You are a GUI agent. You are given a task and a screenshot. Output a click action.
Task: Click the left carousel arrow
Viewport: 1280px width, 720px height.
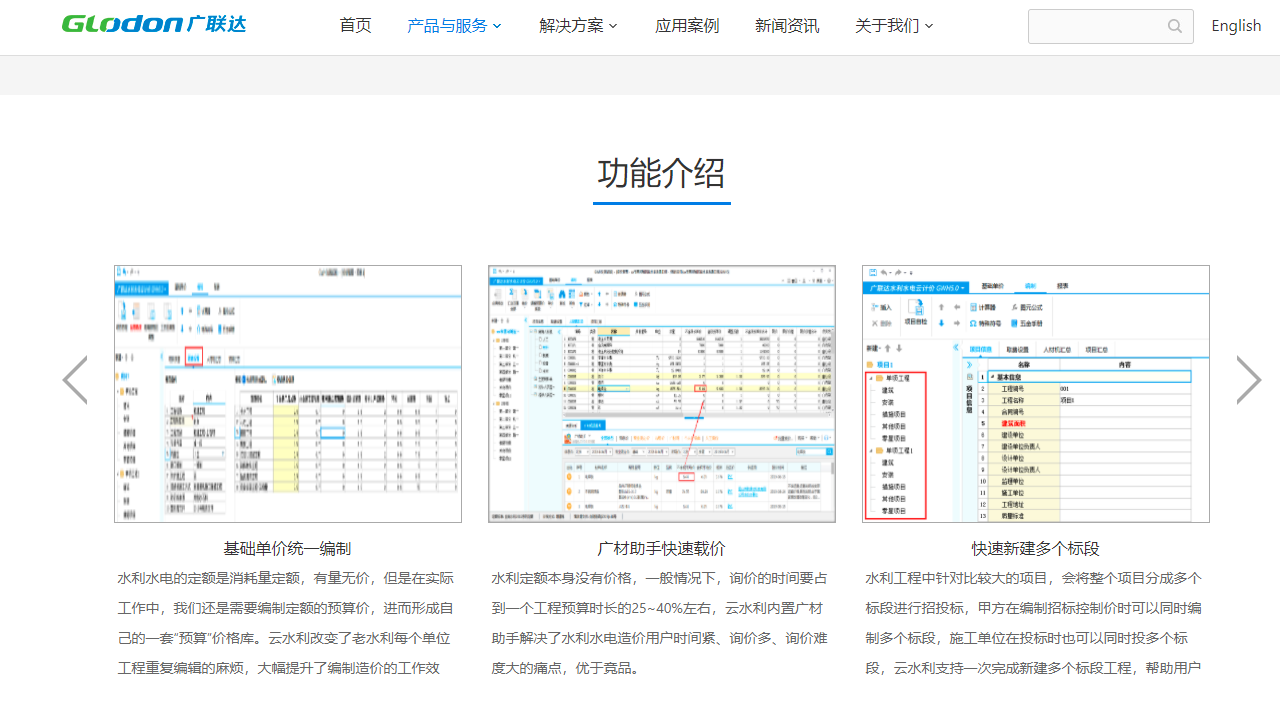pyautogui.click(x=75, y=380)
